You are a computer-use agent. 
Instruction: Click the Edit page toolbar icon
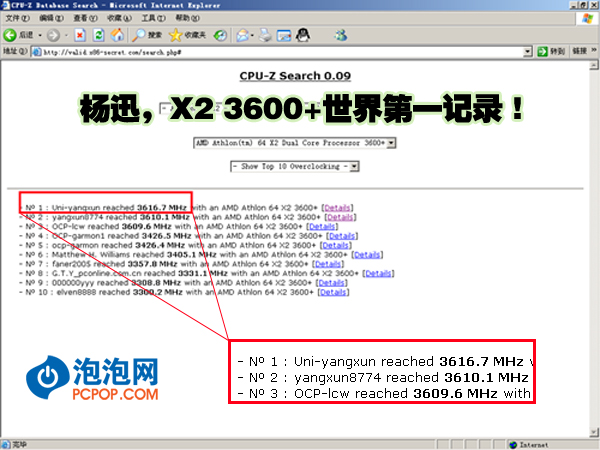click(x=284, y=35)
